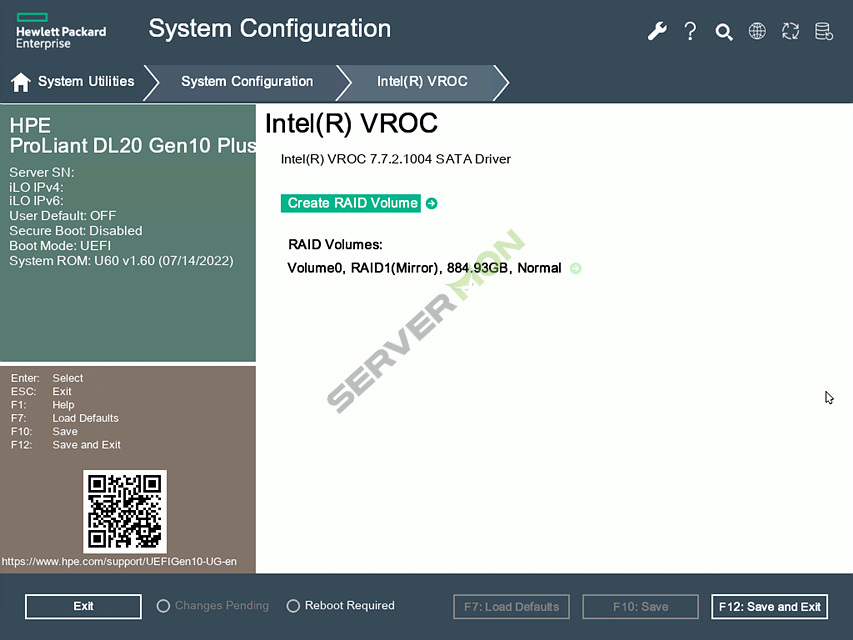
Task: Open the database storage icon
Action: [x=824, y=31]
